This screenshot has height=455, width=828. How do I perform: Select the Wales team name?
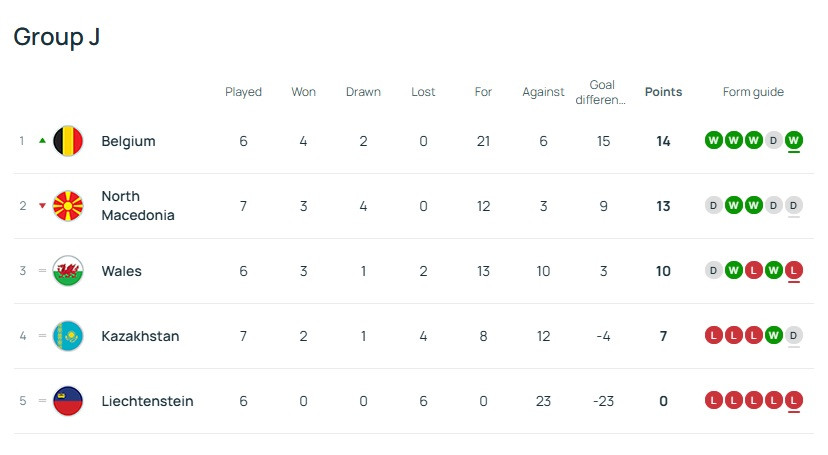tap(121, 271)
